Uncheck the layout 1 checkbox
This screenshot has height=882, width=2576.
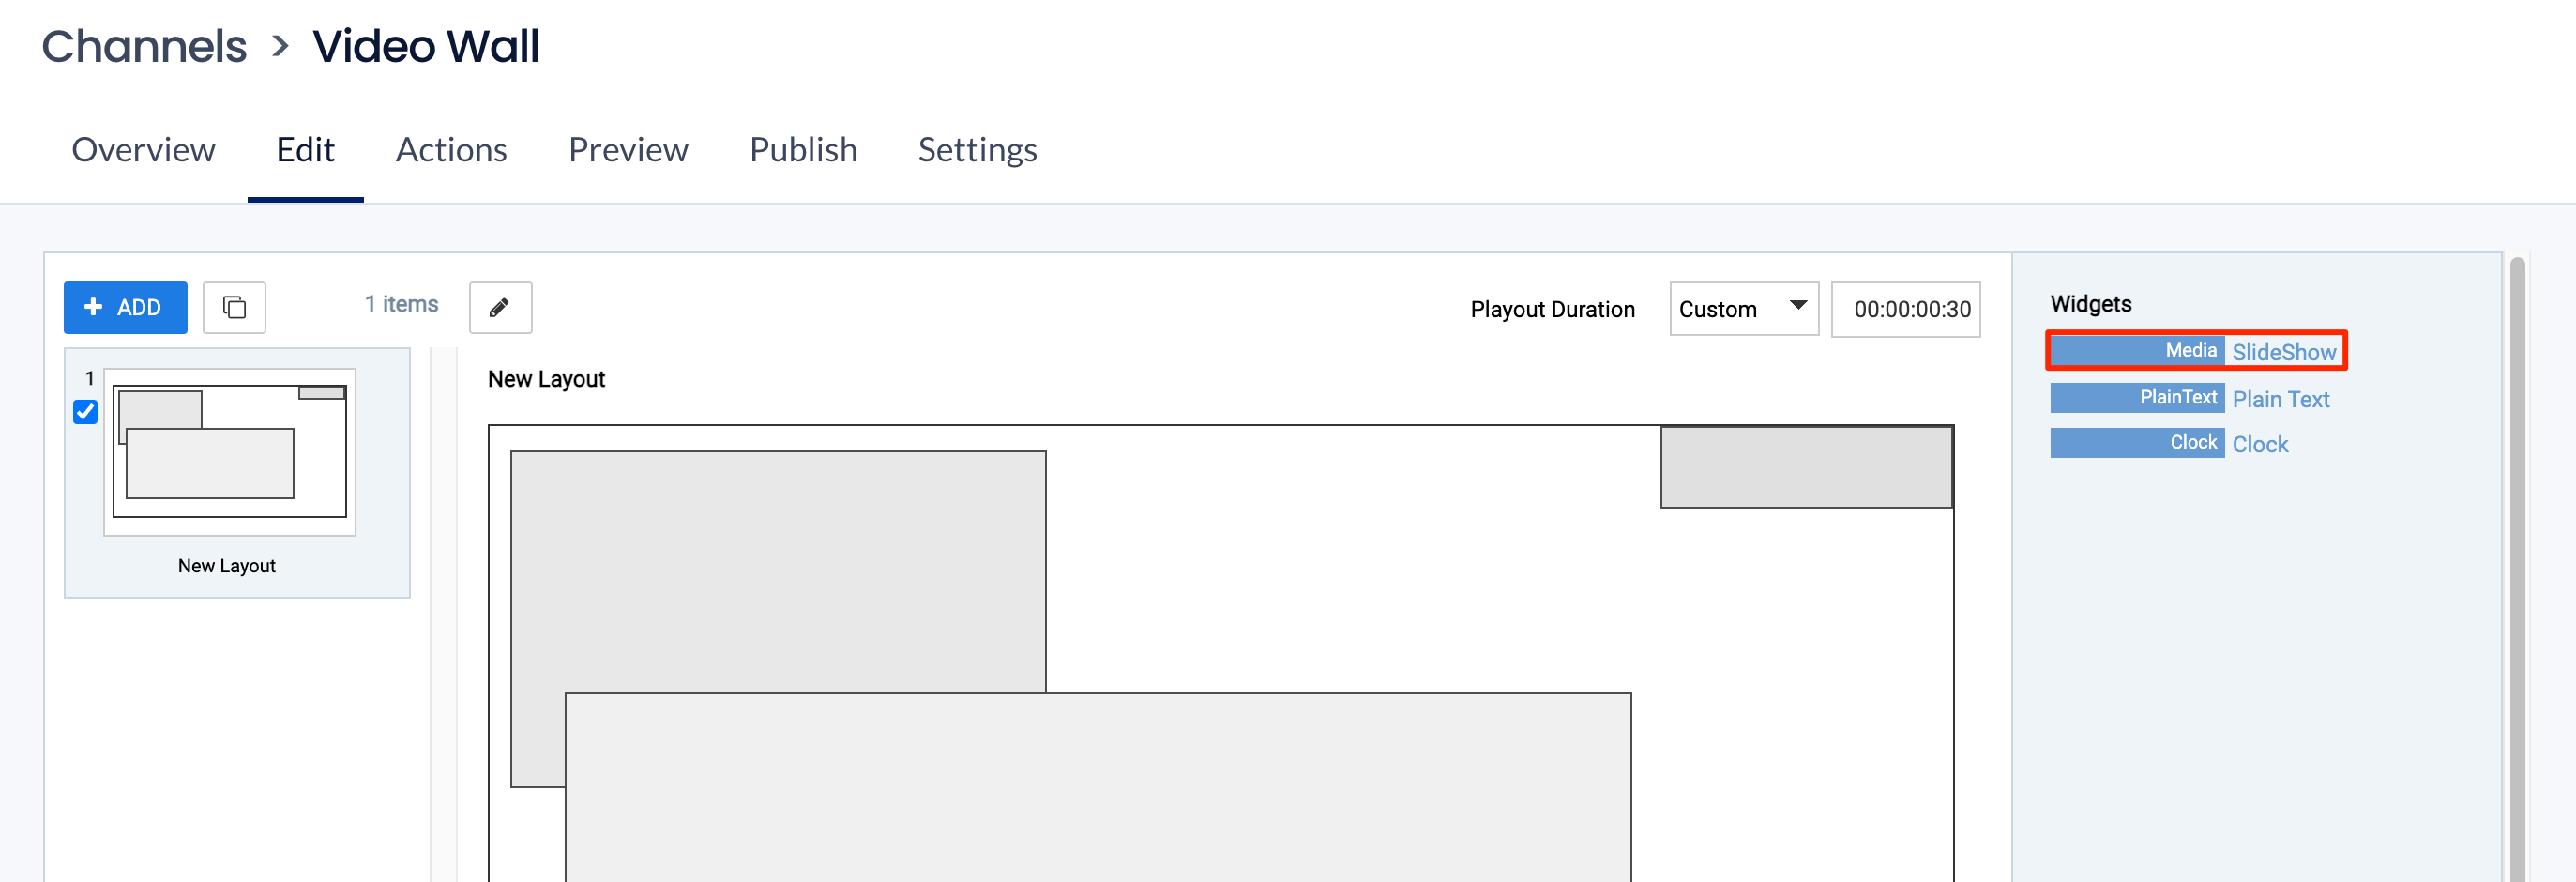click(x=86, y=411)
